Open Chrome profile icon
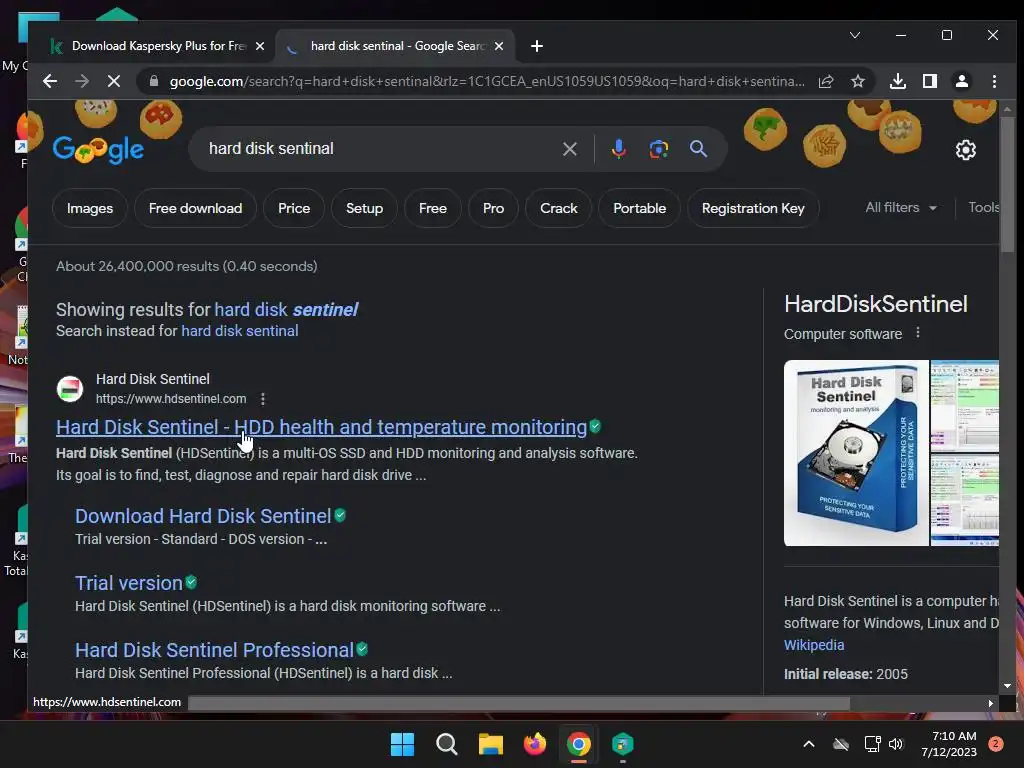Screen dimensions: 1024x768 click(961, 81)
